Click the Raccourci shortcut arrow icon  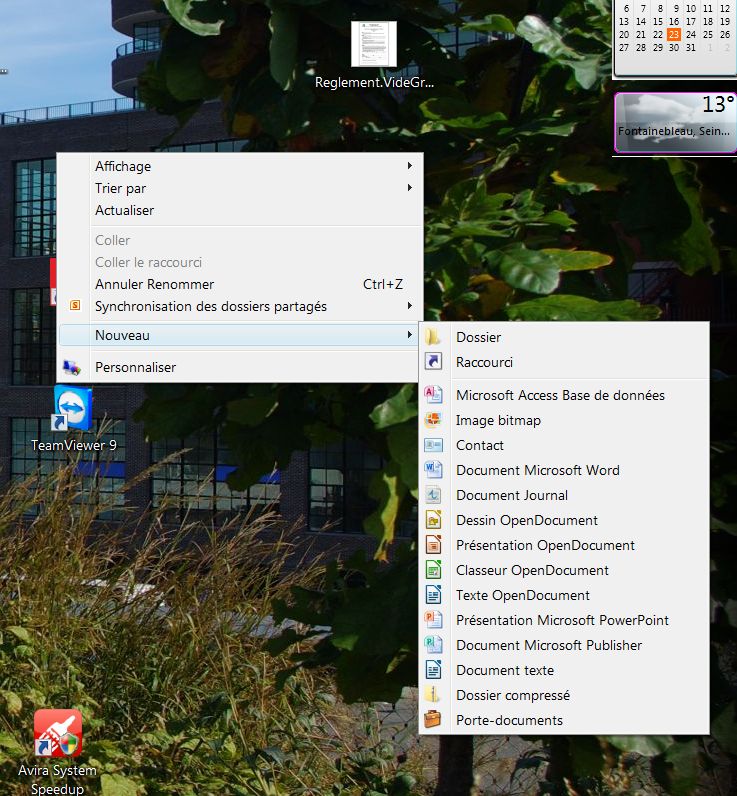coord(433,363)
